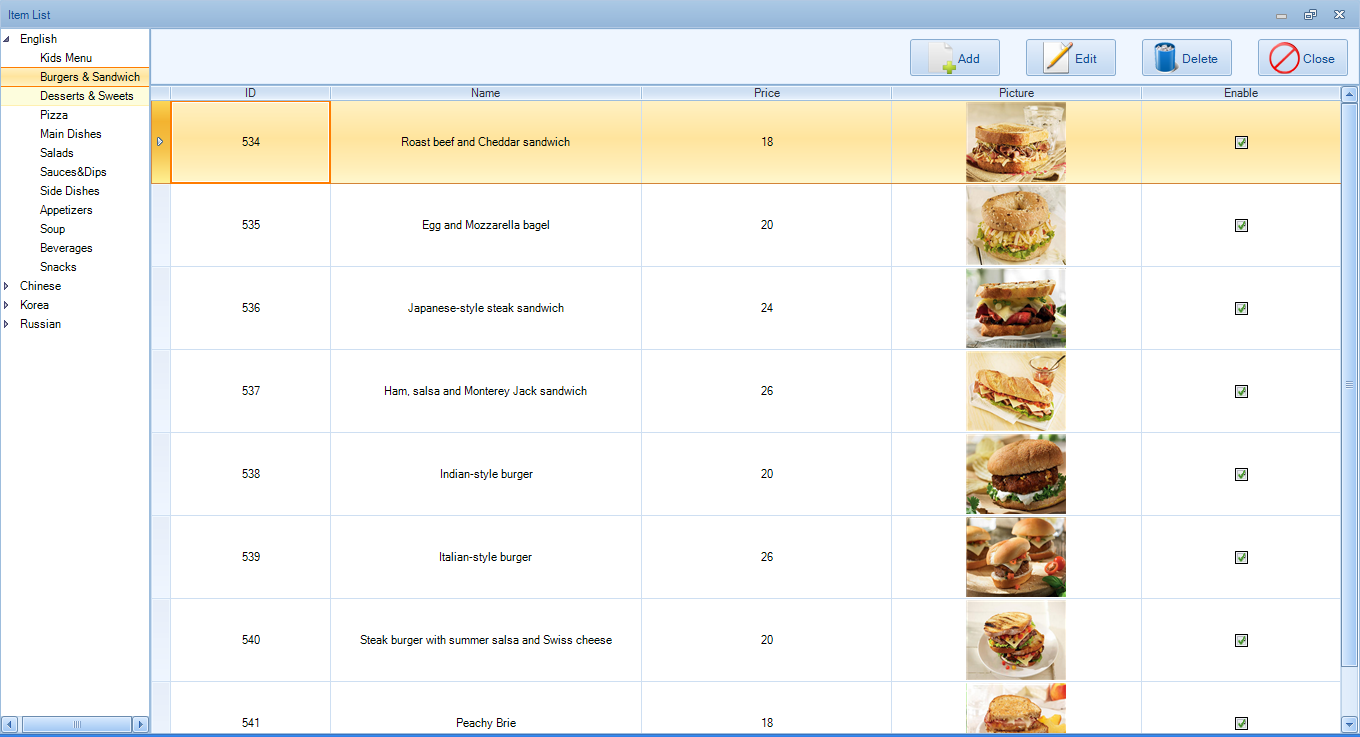Viewport: 1360px width, 737px height.
Task: Disable the checkbox for item 535
Action: click(x=1241, y=225)
